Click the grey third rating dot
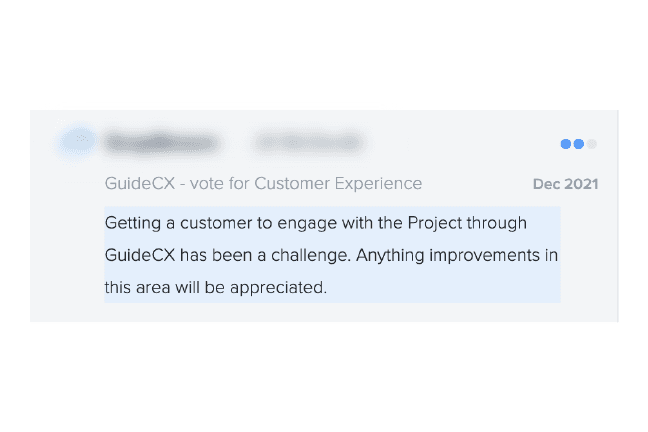Image resolution: width=648 pixels, height=432 pixels. click(x=591, y=144)
